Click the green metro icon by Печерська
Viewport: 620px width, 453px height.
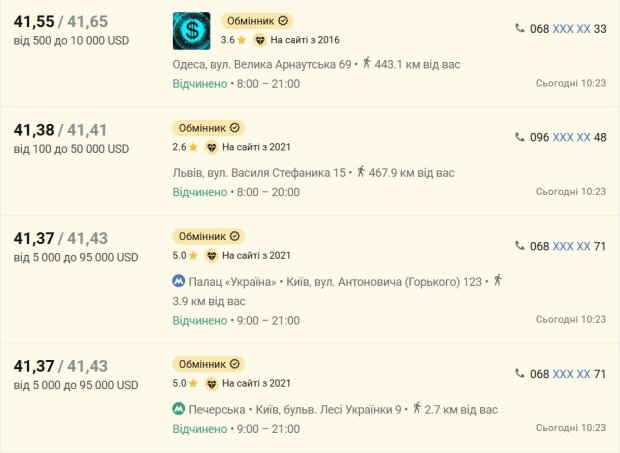coord(179,408)
